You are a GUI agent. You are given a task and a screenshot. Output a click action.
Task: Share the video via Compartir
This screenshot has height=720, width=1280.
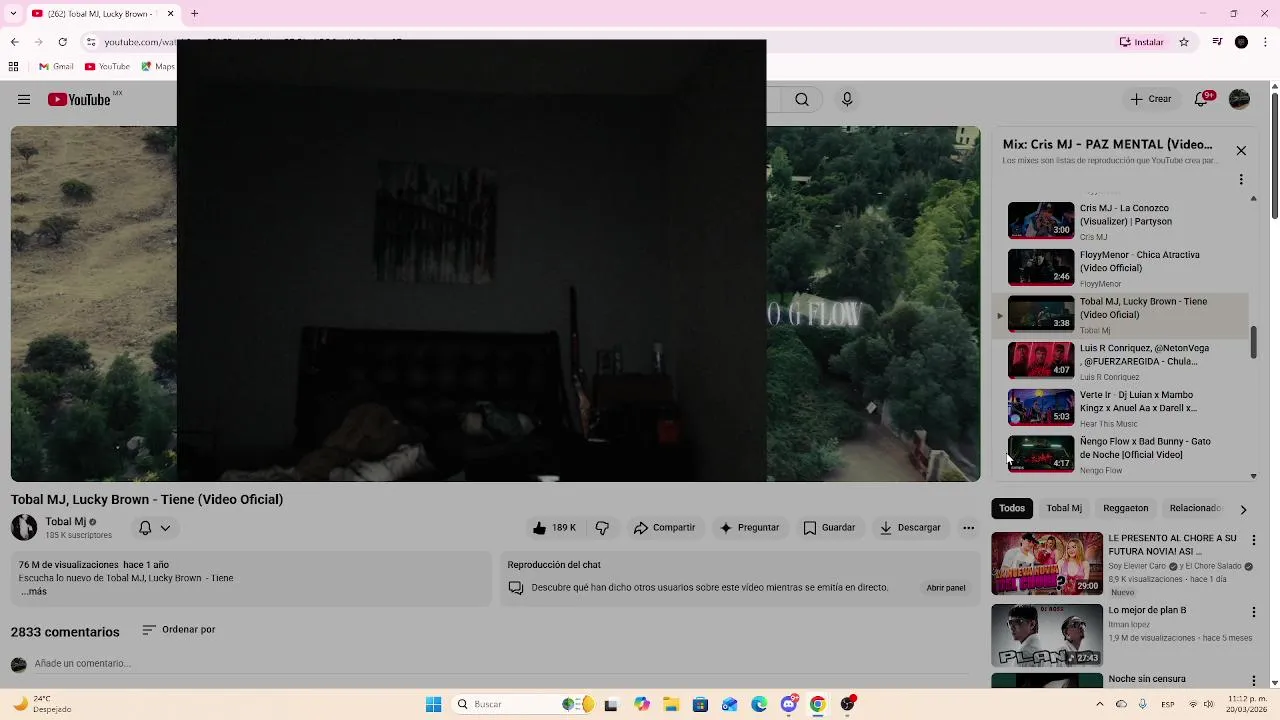coord(664,528)
